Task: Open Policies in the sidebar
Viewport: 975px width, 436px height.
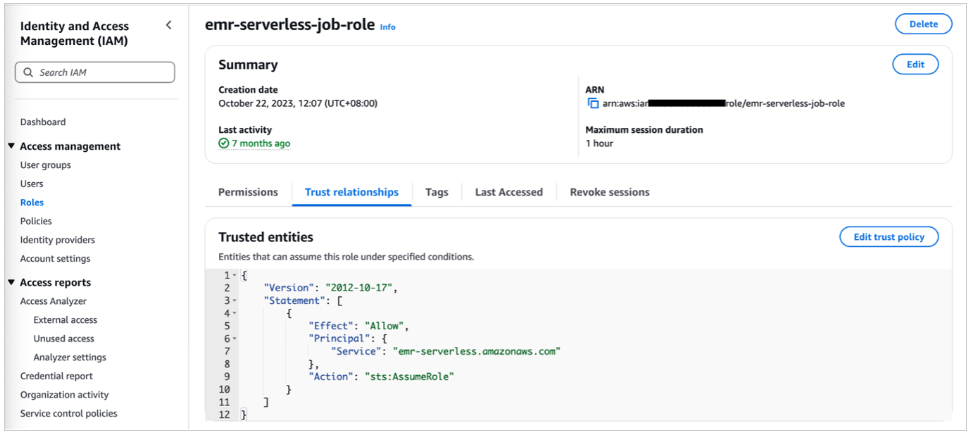Action: pyautogui.click(x=36, y=221)
